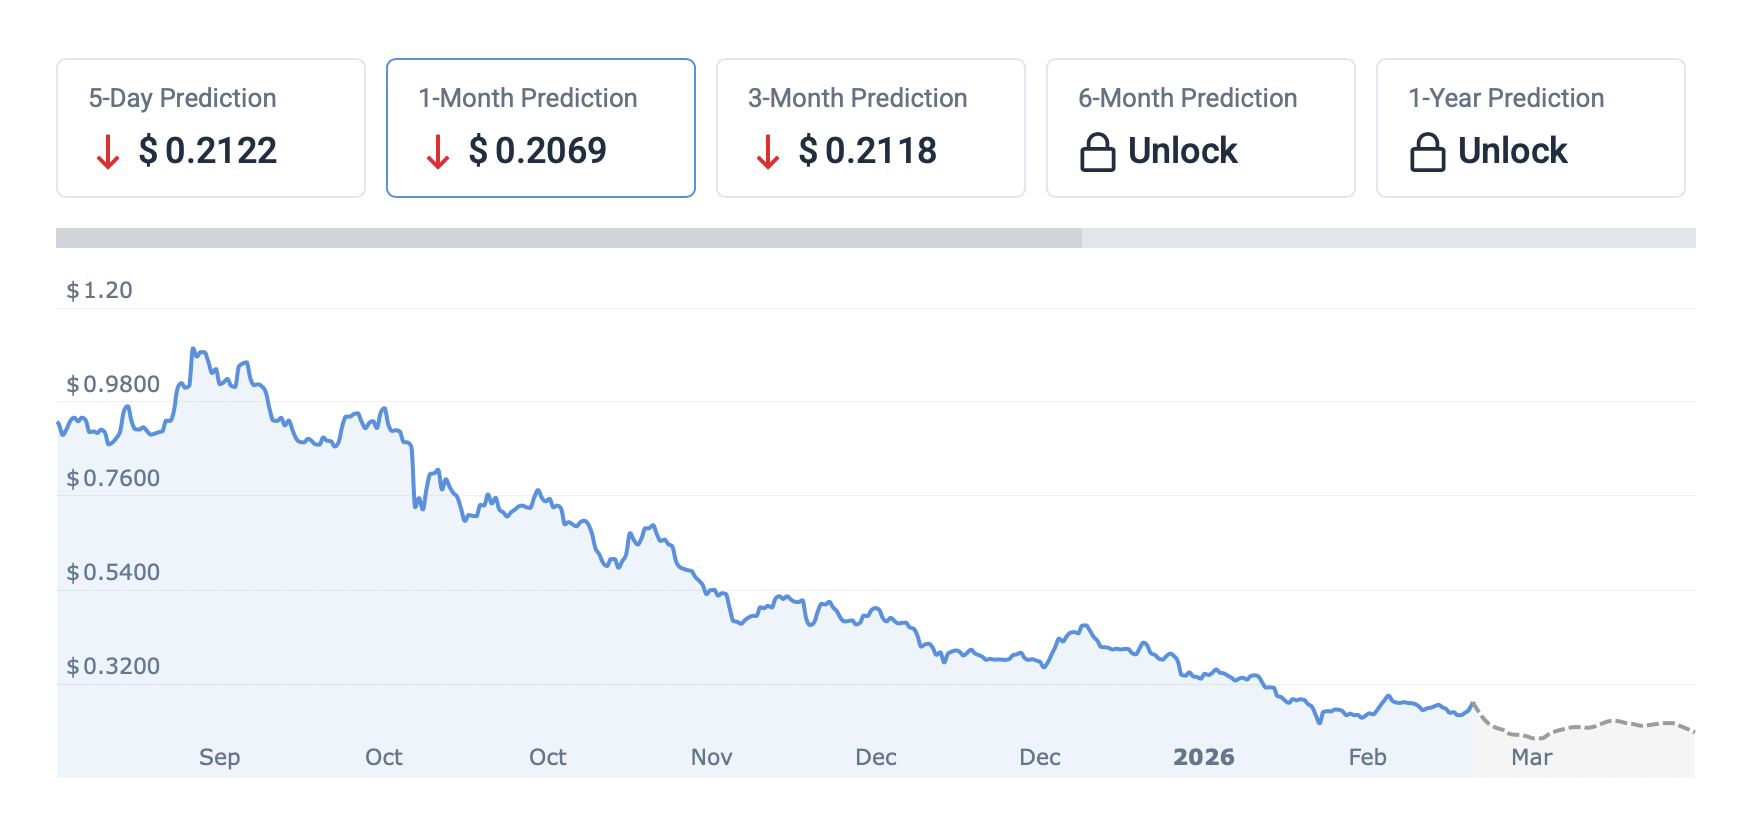Click the lock icon in 6-Month Prediction
1750x840 pixels.
1097,152
